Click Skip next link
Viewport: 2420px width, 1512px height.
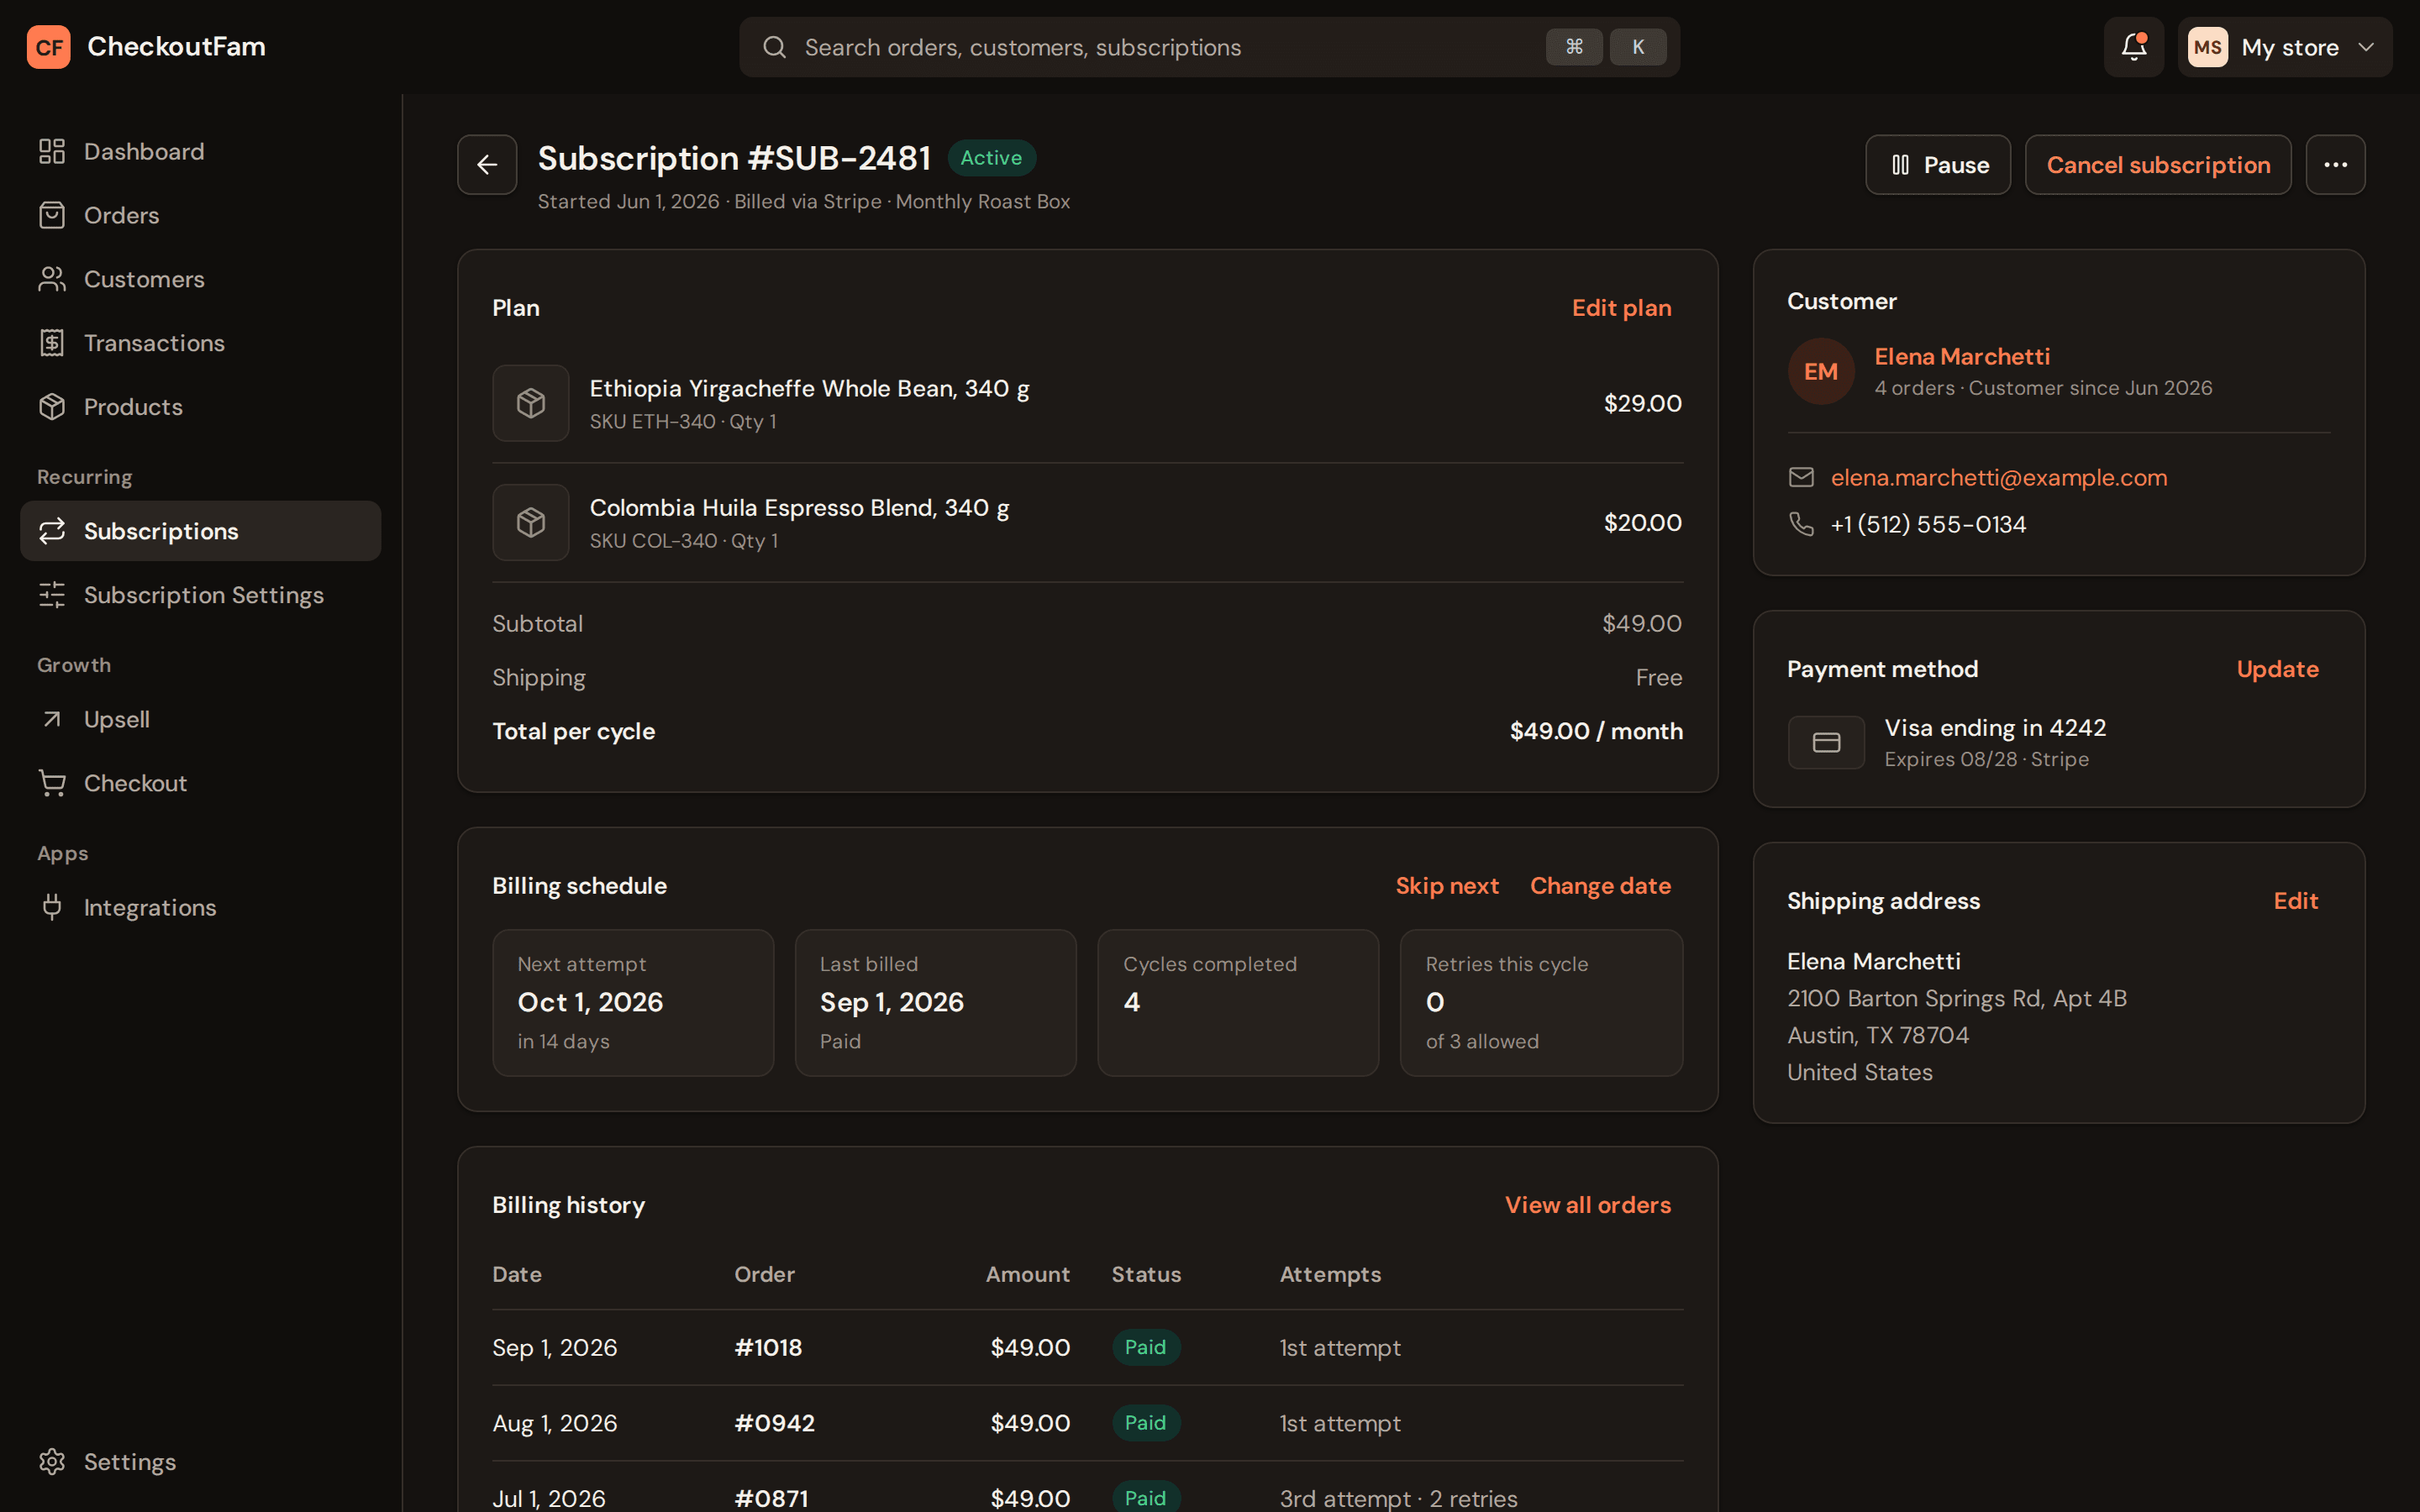tap(1447, 886)
